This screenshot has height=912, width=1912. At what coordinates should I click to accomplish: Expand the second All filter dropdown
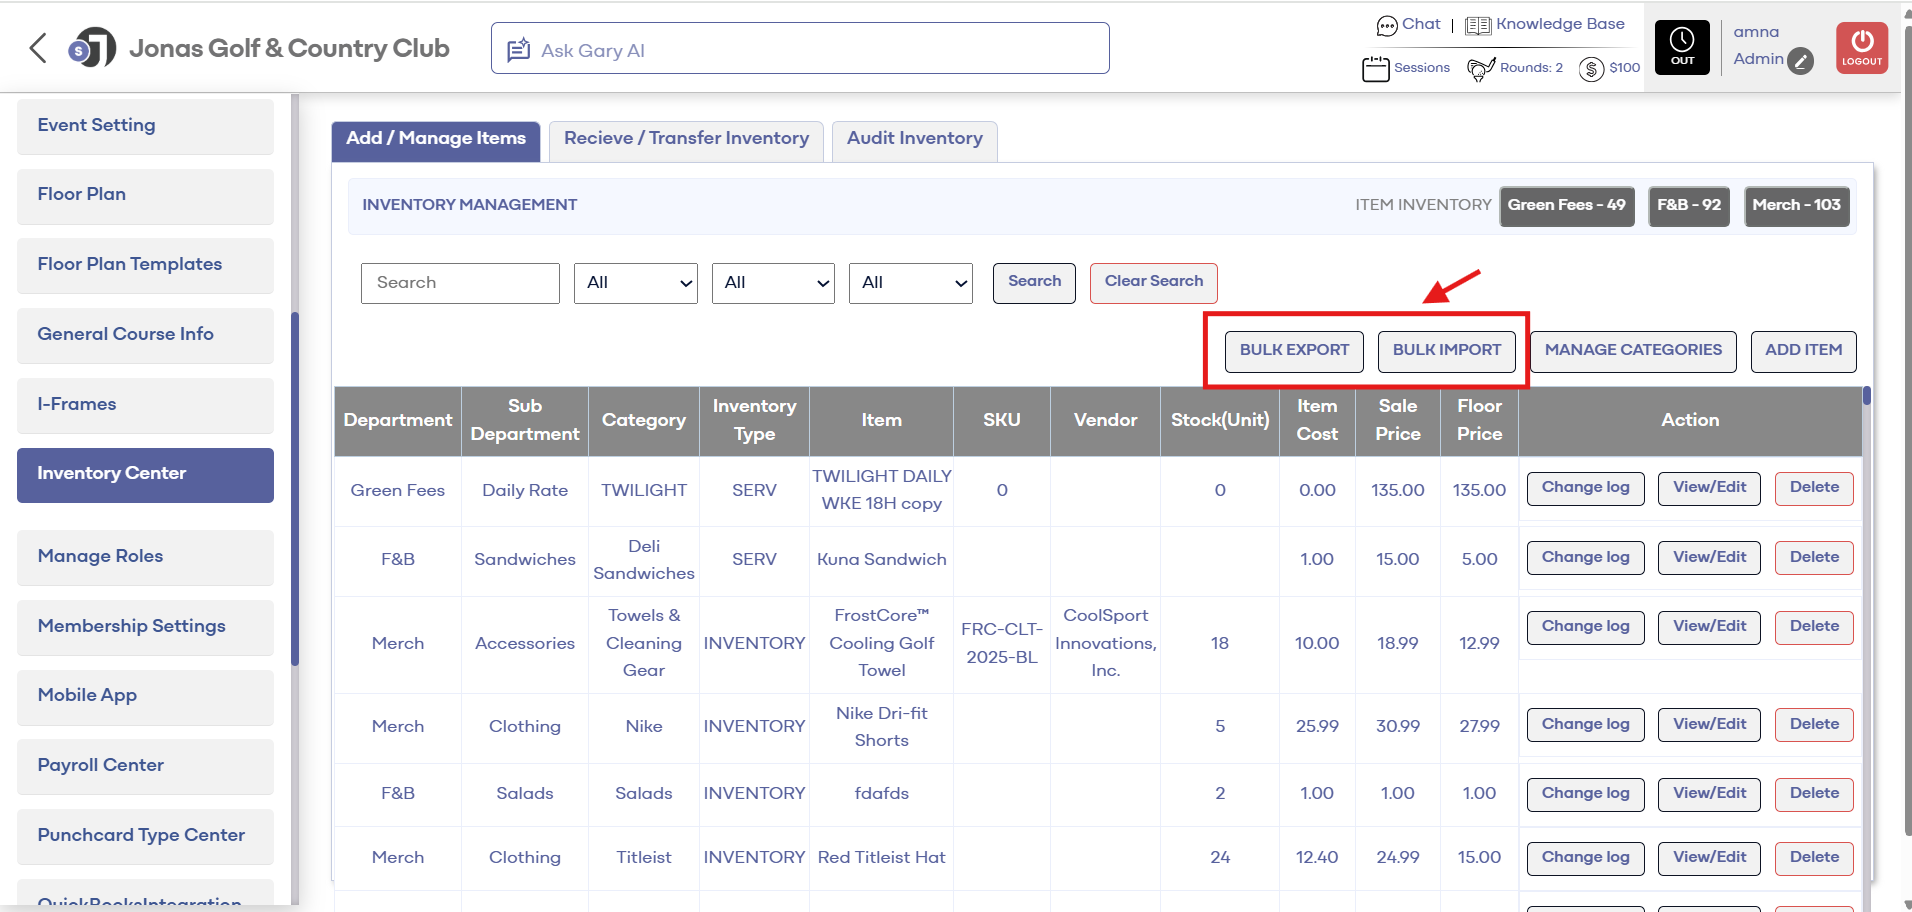coord(773,283)
